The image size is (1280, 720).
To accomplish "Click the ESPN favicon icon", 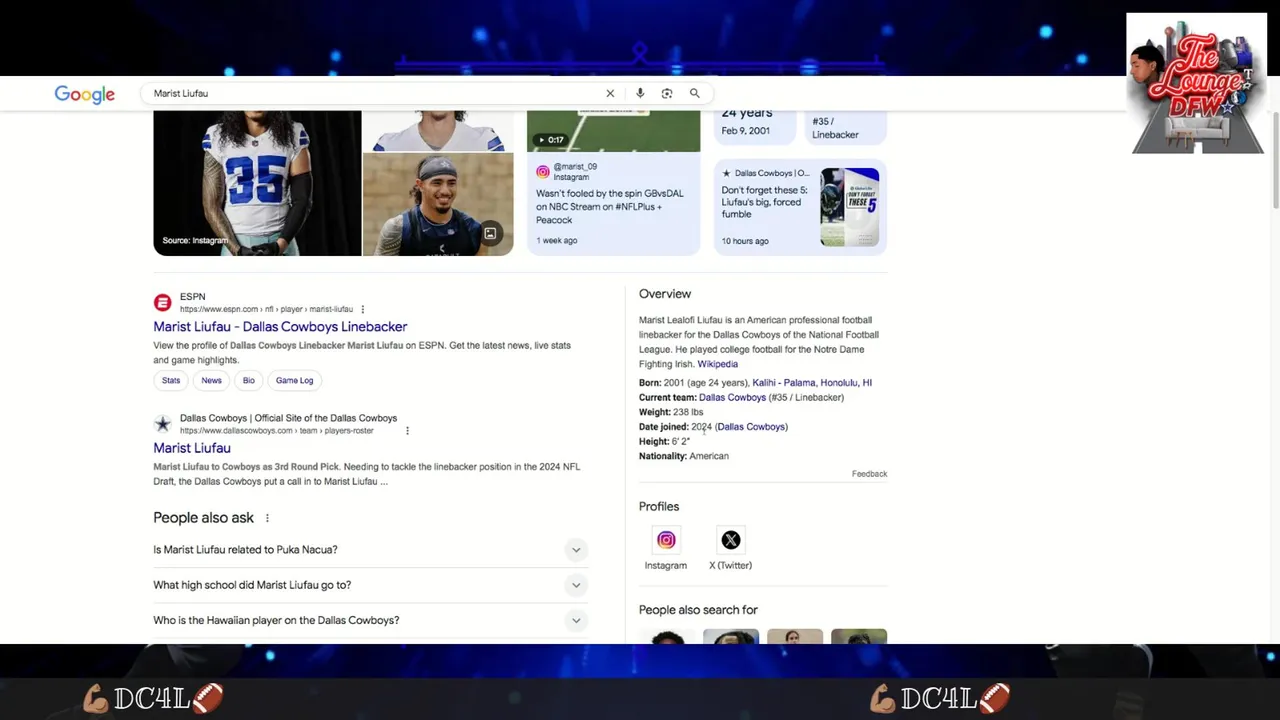I will (x=162, y=302).
